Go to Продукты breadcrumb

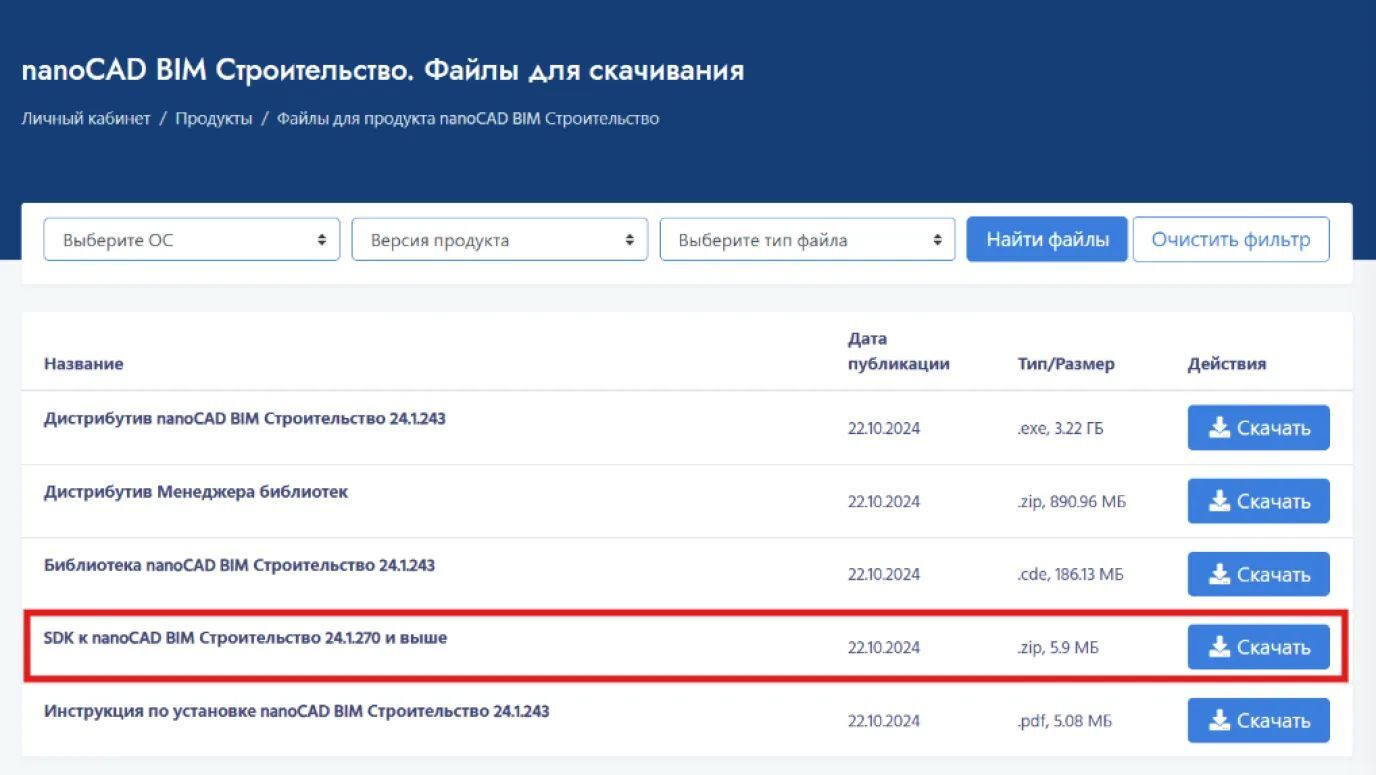coord(214,118)
